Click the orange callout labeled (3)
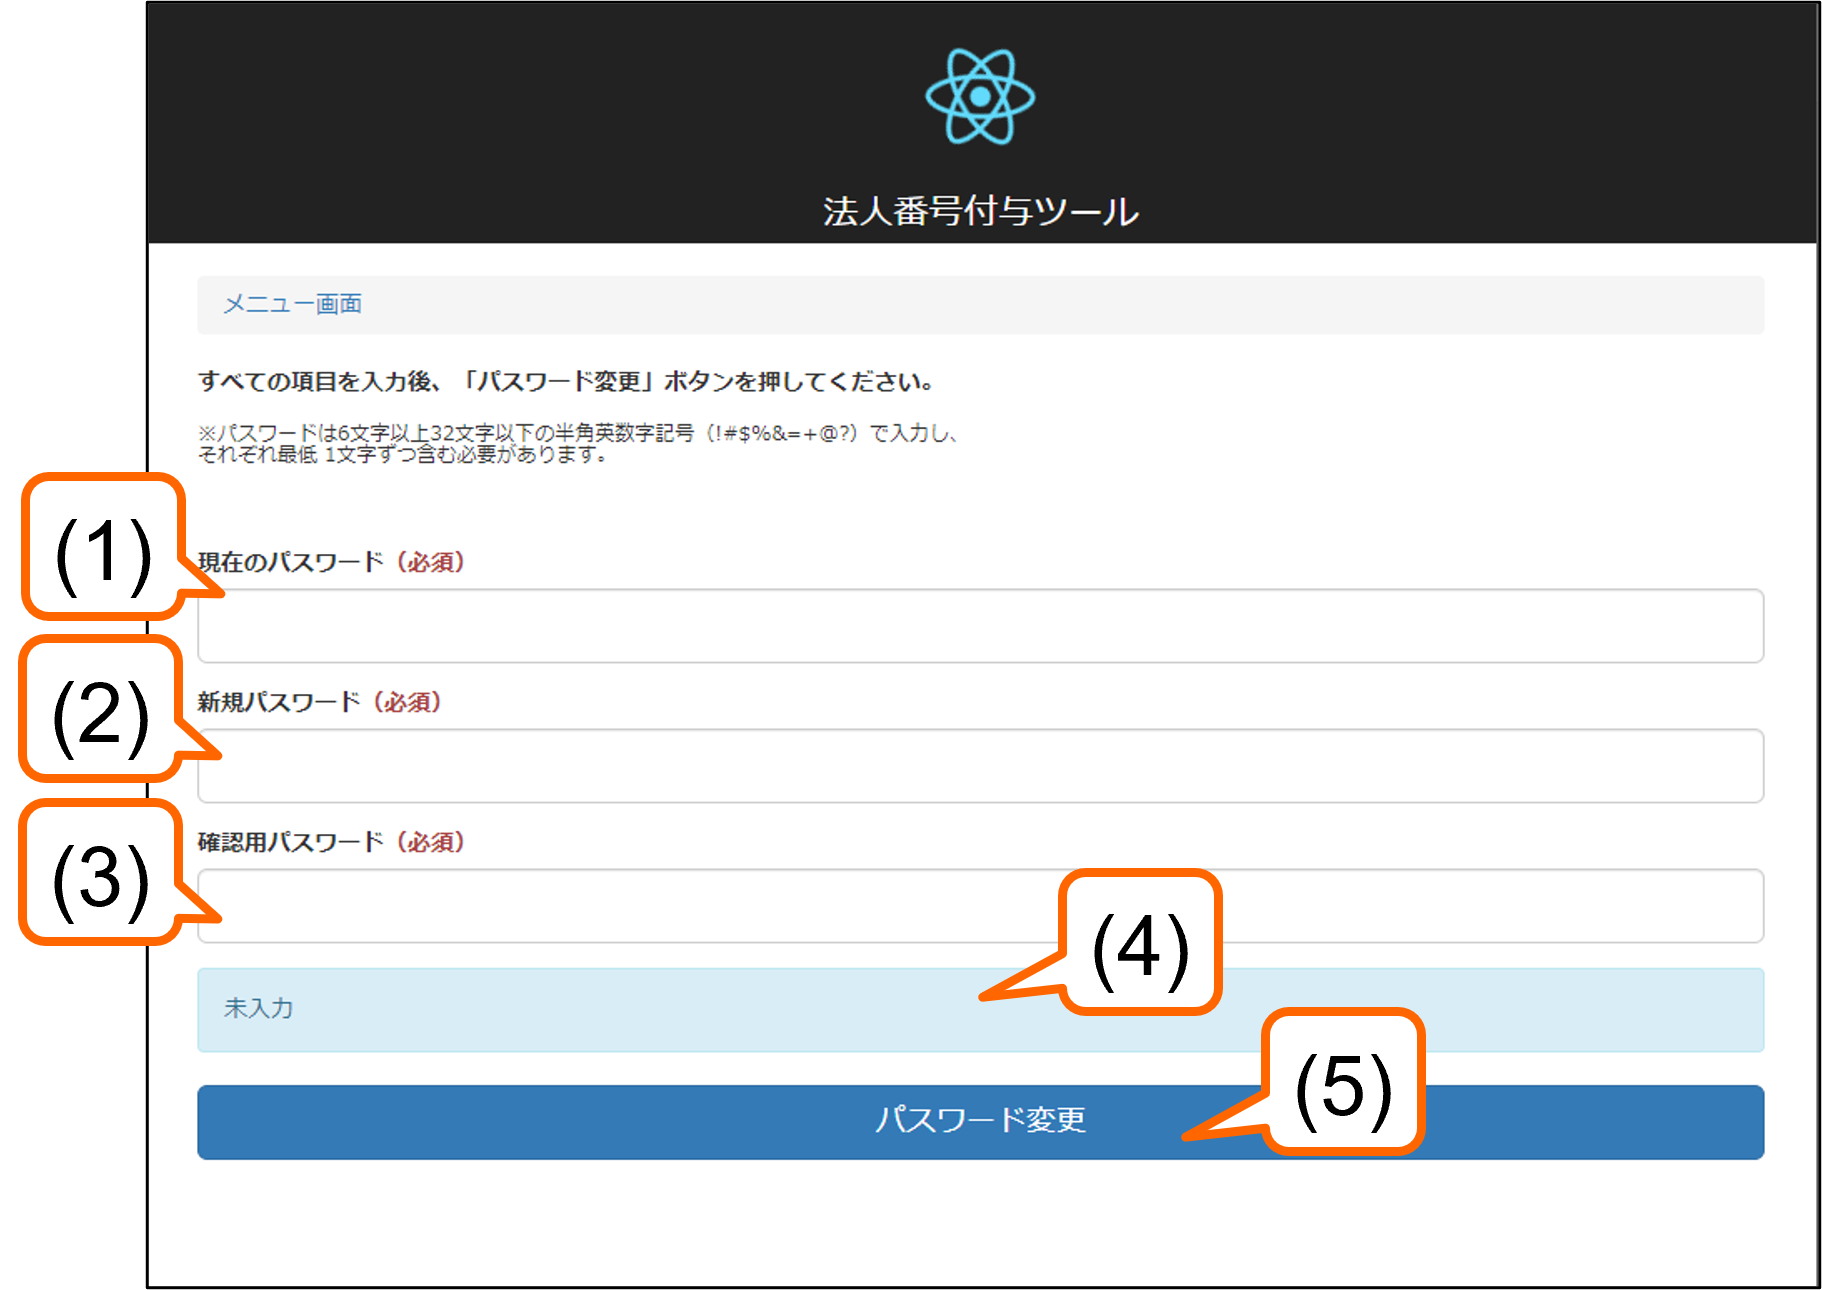Image resolution: width=1822 pixels, height=1290 pixels. (101, 873)
